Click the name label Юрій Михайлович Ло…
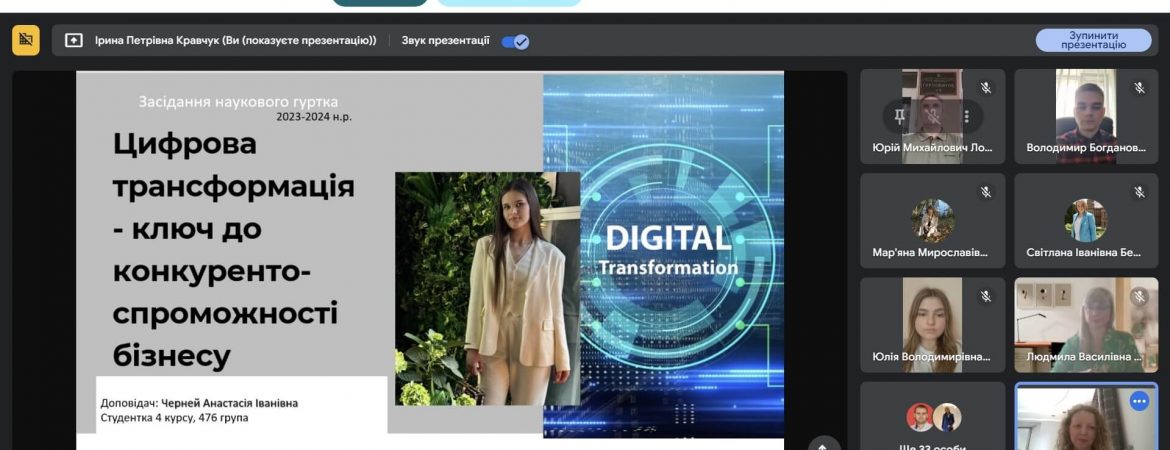This screenshot has width=1170, height=450. coord(933,148)
